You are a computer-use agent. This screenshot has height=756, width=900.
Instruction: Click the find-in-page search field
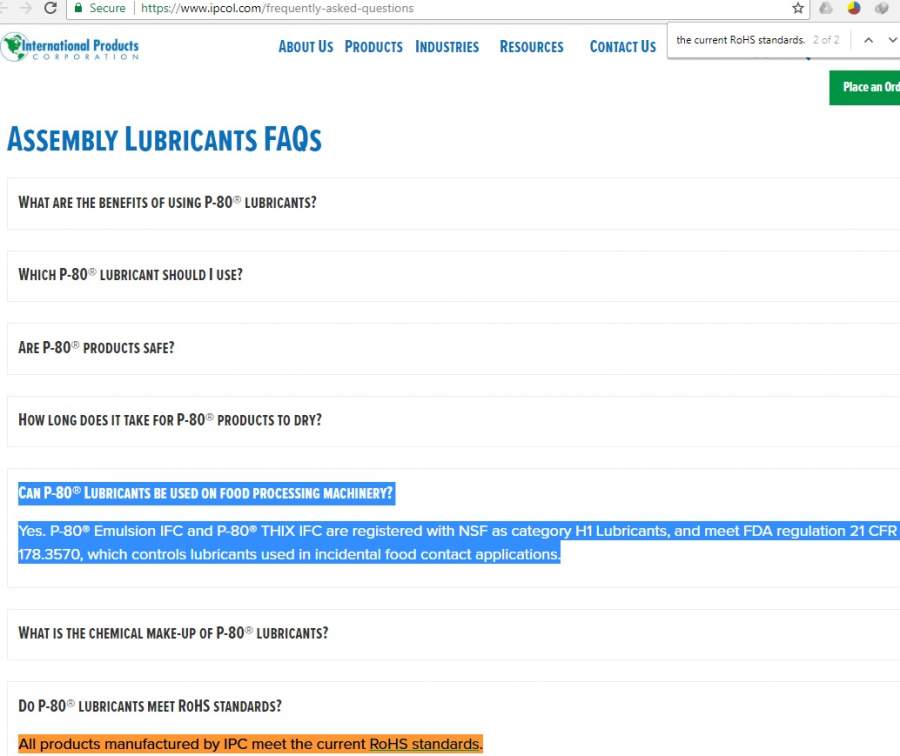pos(740,40)
